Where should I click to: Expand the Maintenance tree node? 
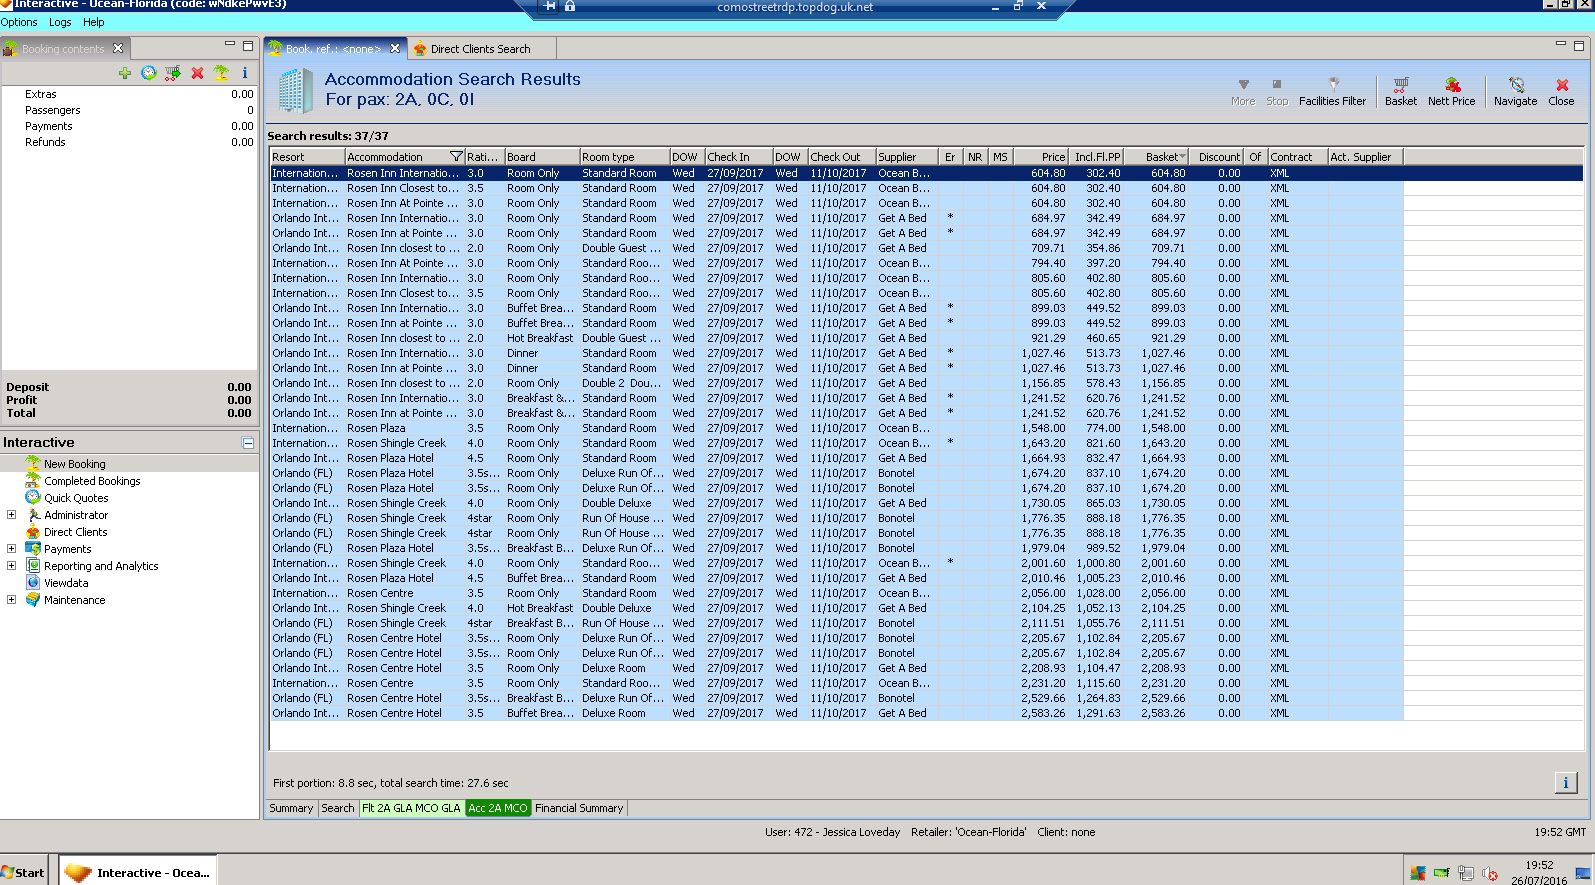(12, 600)
